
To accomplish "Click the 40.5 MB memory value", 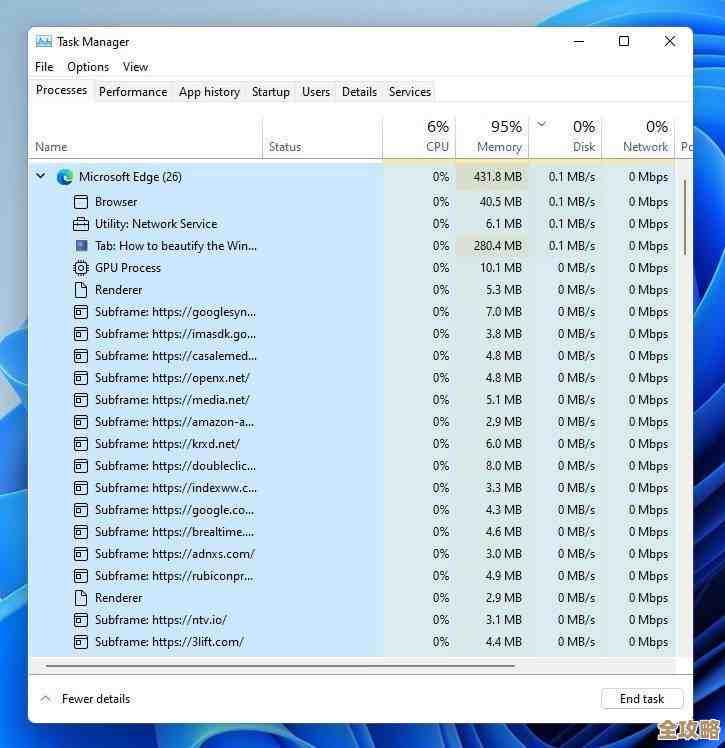I will pyautogui.click(x=501, y=202).
